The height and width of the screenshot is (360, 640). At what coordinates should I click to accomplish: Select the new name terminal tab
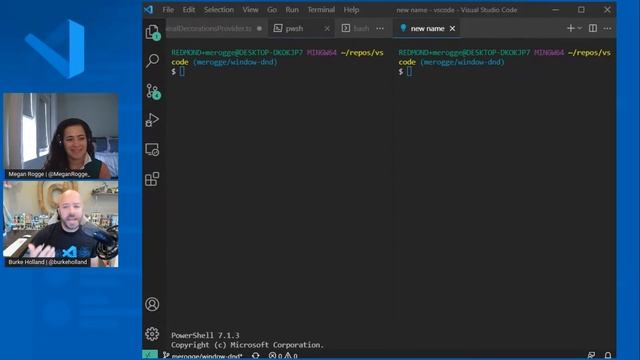point(427,29)
